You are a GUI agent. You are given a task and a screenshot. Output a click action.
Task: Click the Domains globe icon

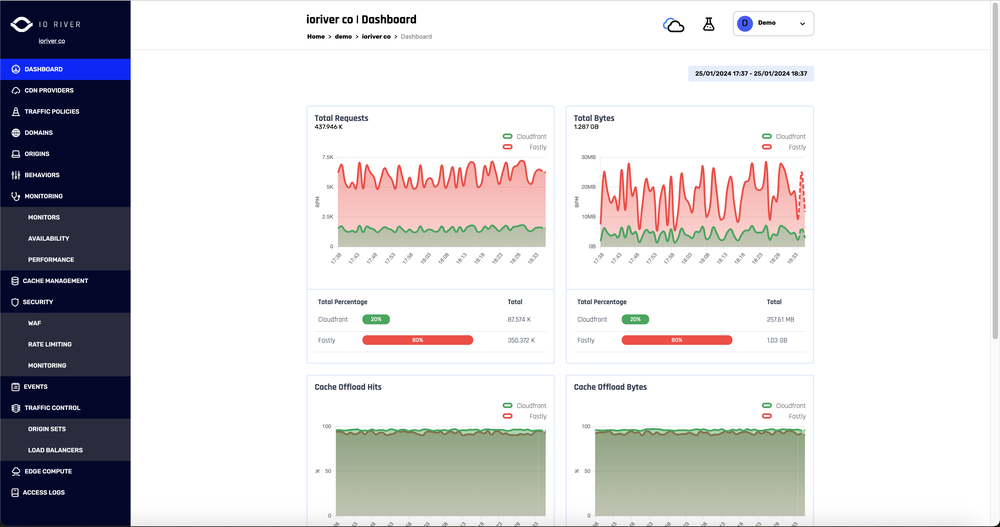click(15, 133)
